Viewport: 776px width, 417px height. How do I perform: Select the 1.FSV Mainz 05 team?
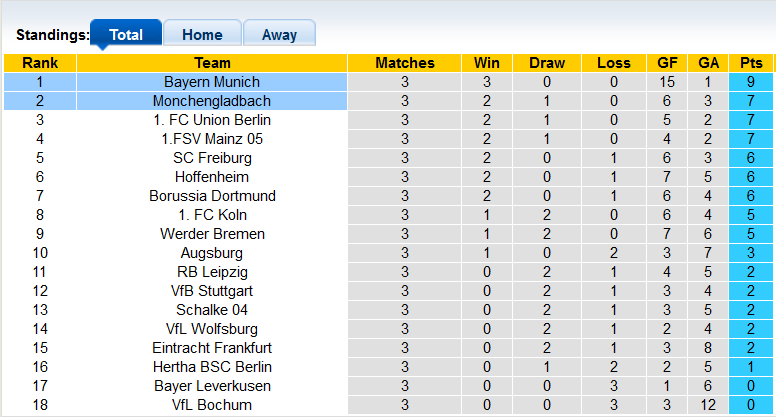(x=212, y=139)
